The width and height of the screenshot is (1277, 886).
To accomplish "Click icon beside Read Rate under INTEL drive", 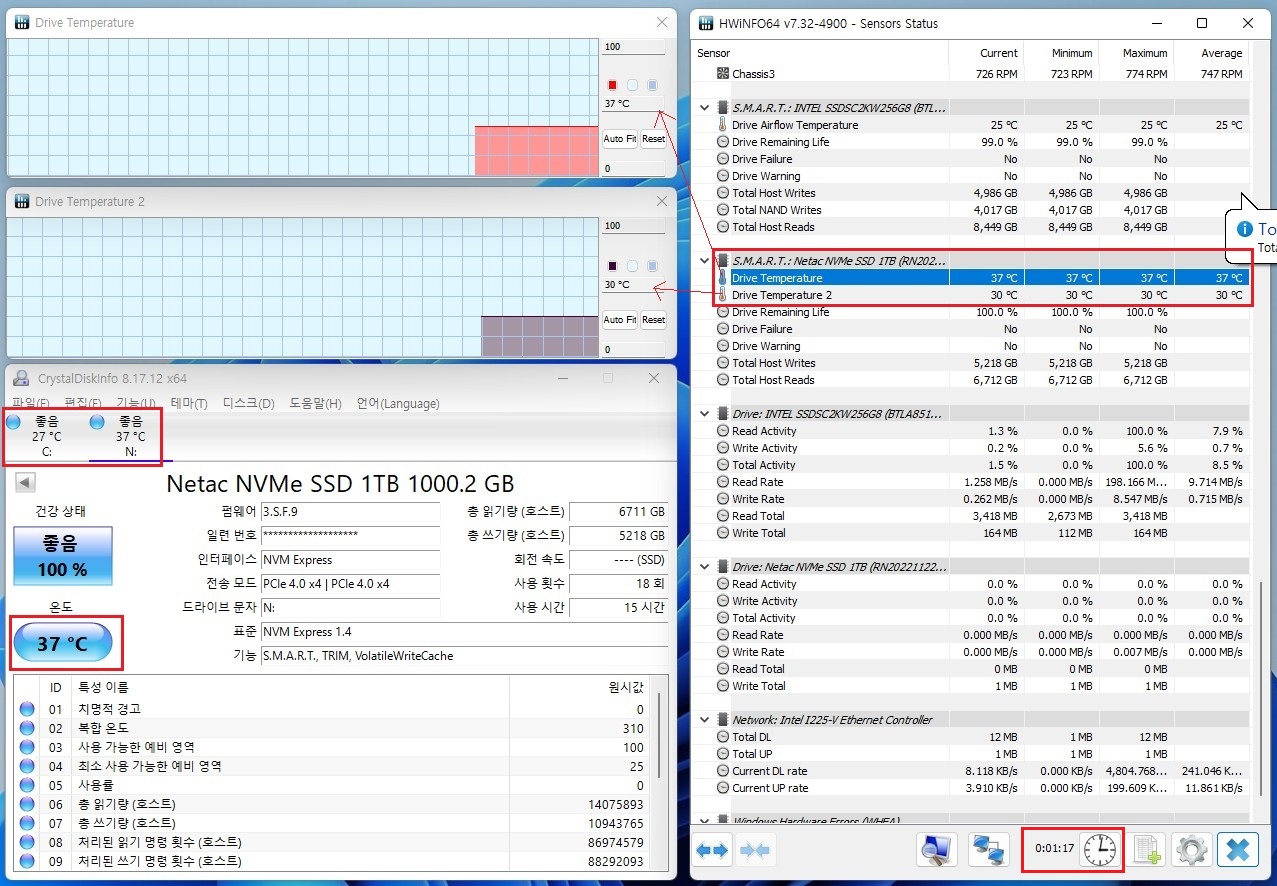I will click(x=723, y=482).
